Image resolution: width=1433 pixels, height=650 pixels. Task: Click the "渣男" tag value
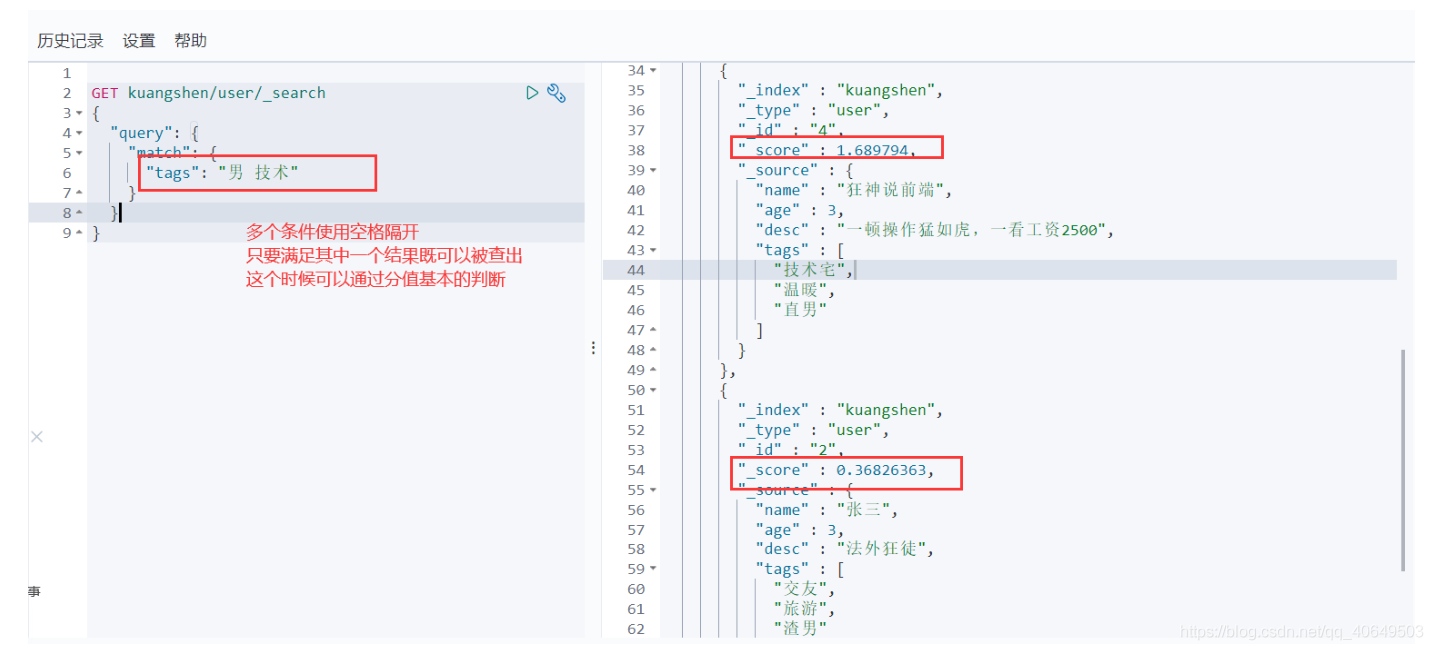point(800,629)
